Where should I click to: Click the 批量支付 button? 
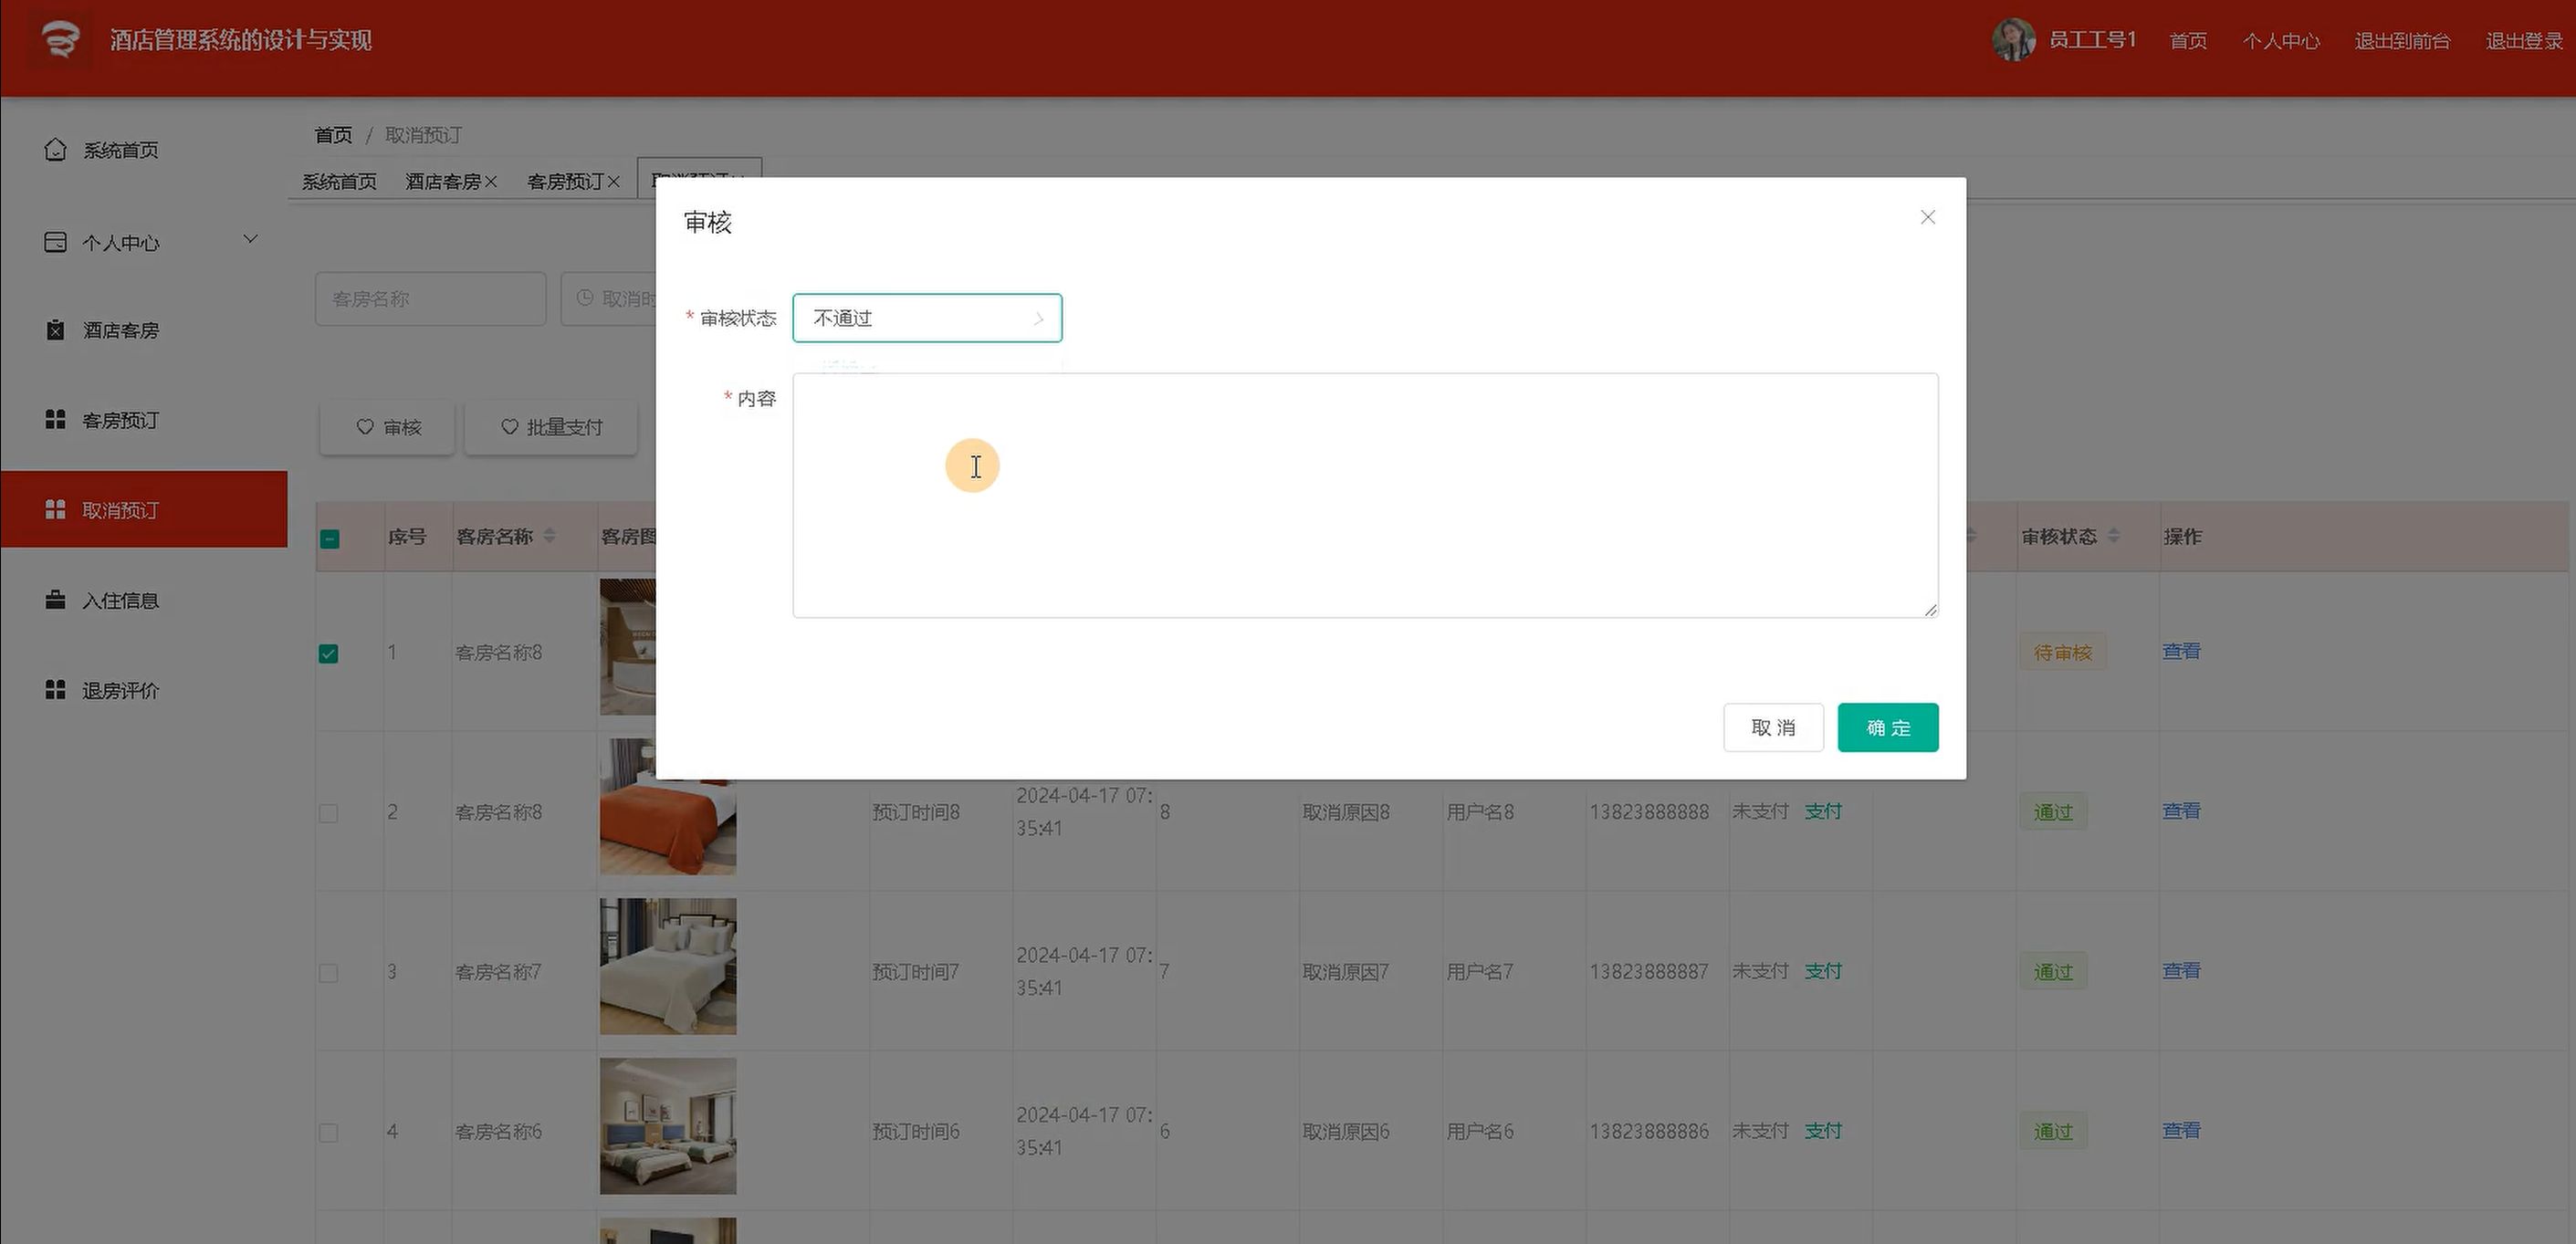(551, 427)
